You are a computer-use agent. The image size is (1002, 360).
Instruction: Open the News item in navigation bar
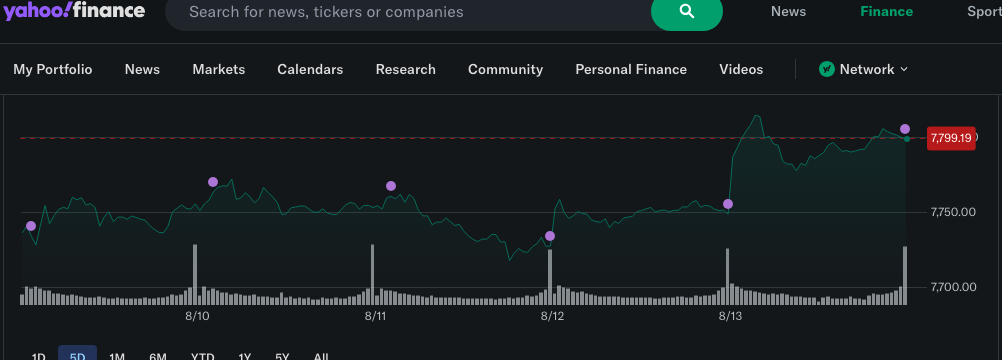(x=142, y=69)
